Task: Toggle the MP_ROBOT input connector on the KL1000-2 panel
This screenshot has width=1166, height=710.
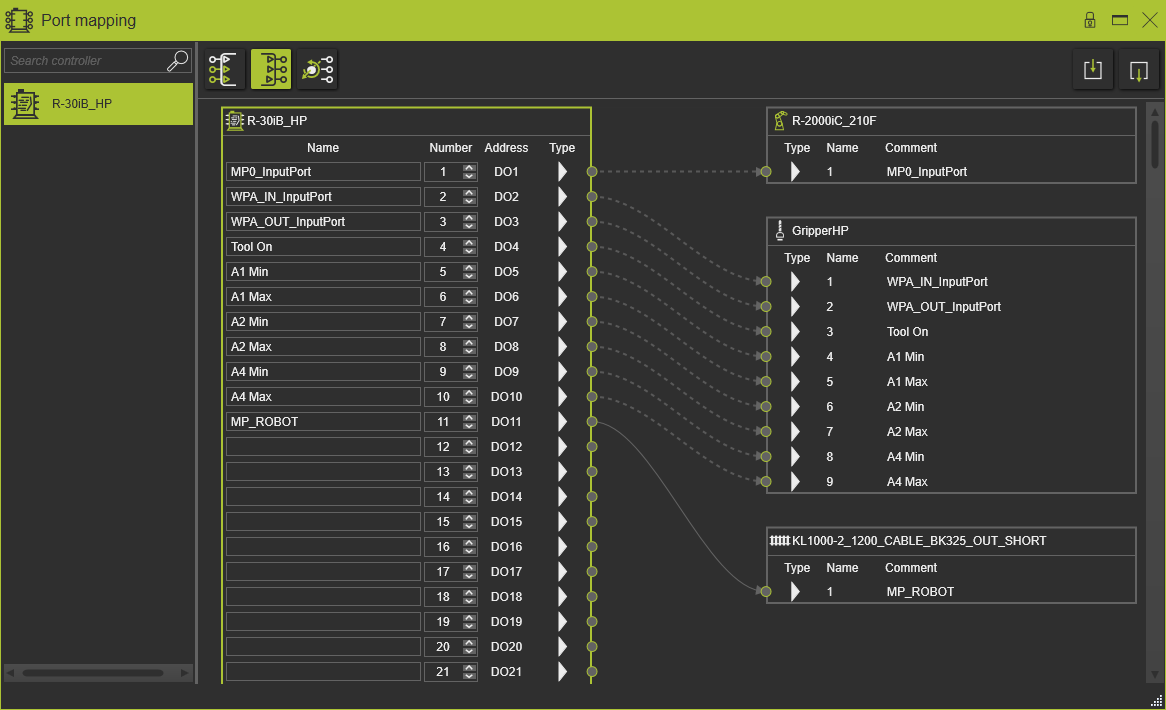Action: [765, 591]
